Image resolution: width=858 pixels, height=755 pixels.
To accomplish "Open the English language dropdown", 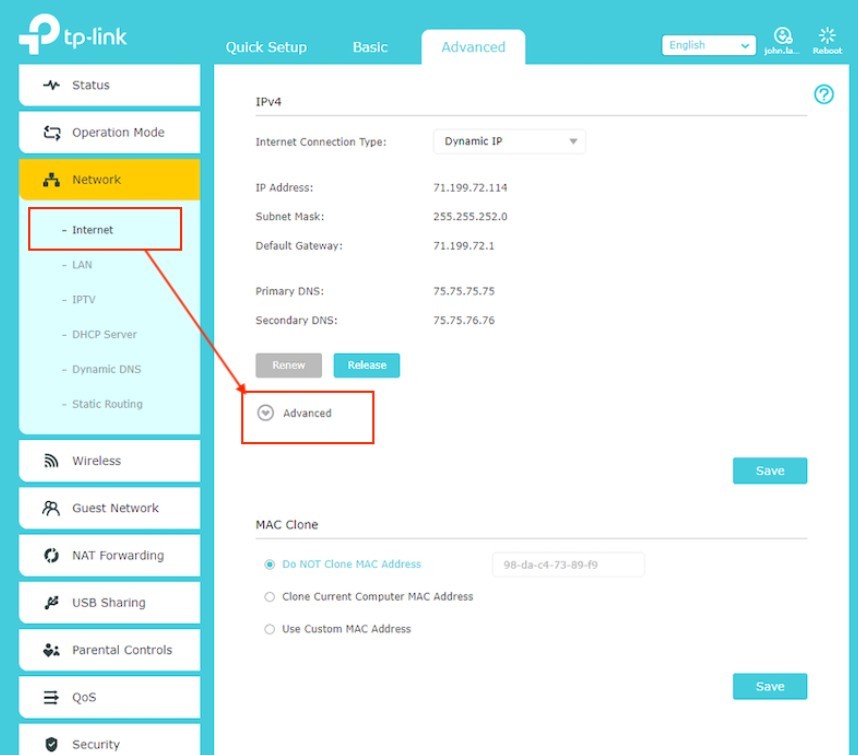I will 708,46.
